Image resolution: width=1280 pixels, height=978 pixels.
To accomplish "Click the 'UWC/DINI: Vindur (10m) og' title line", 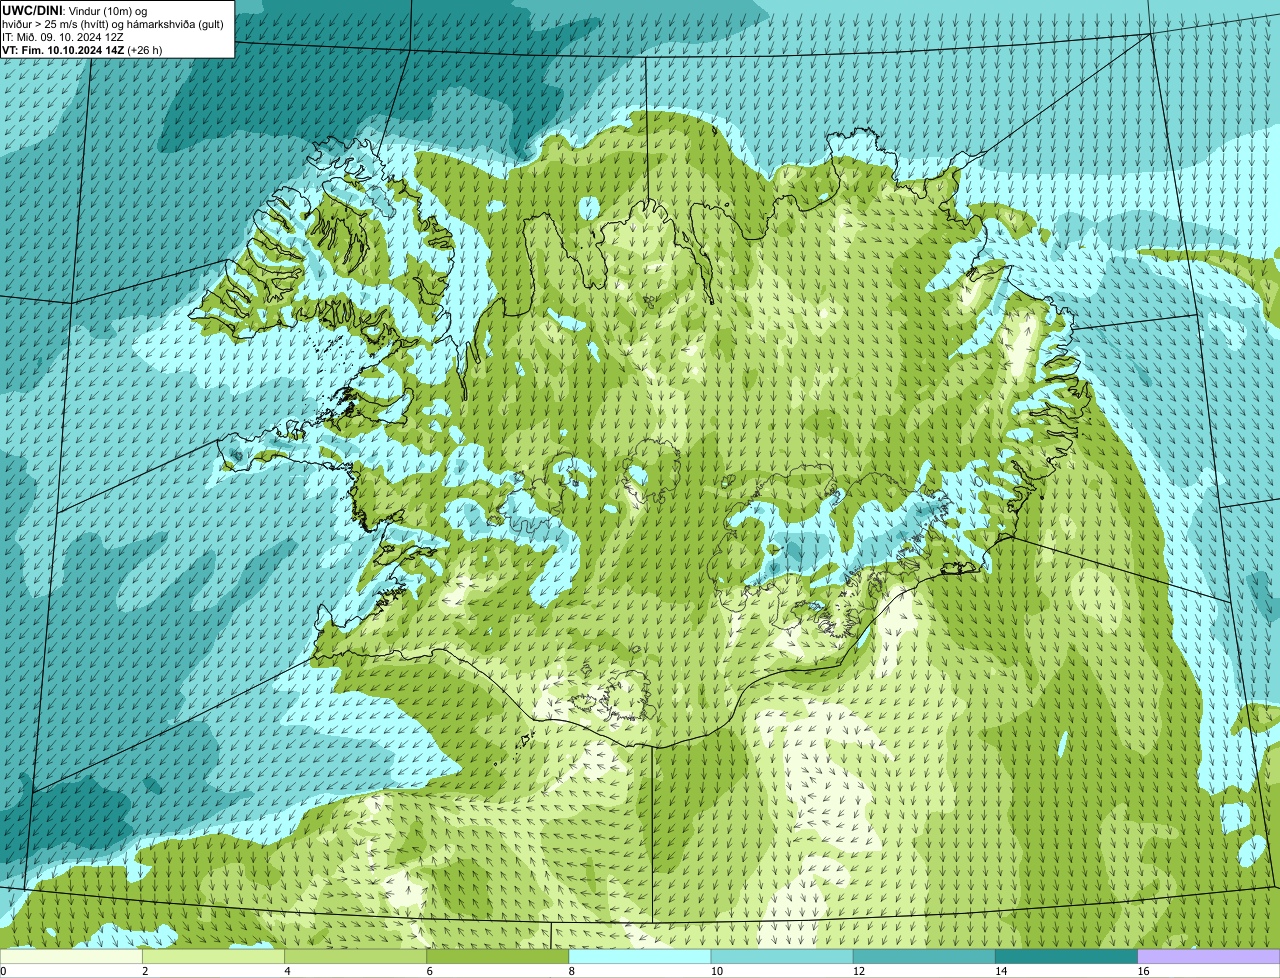I will [75, 10].
